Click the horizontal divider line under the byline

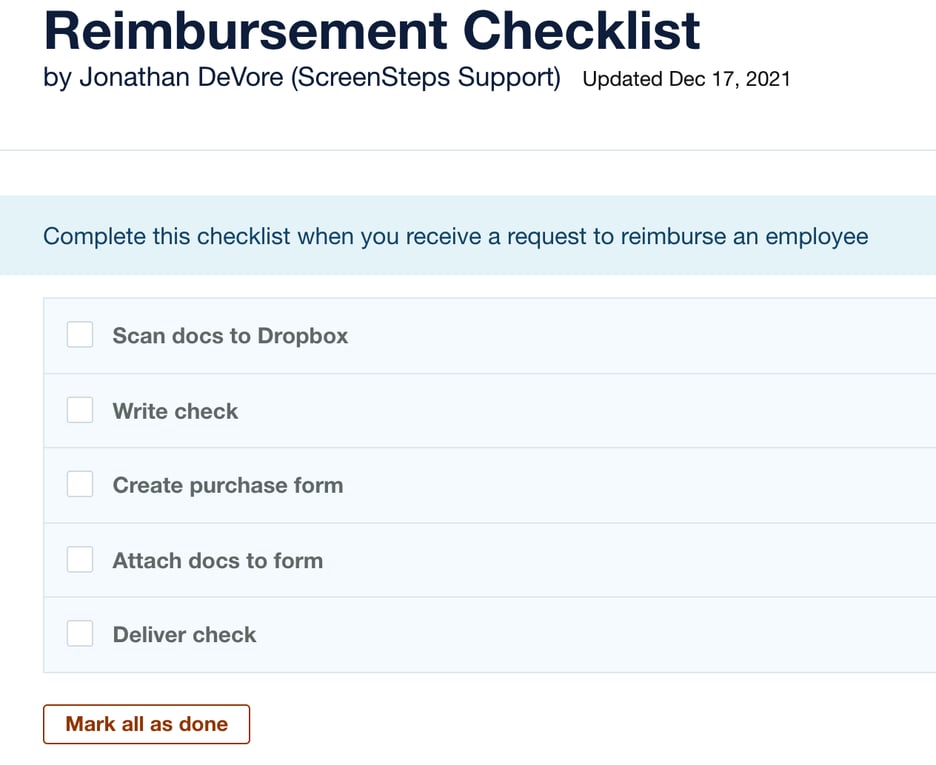tap(468, 151)
